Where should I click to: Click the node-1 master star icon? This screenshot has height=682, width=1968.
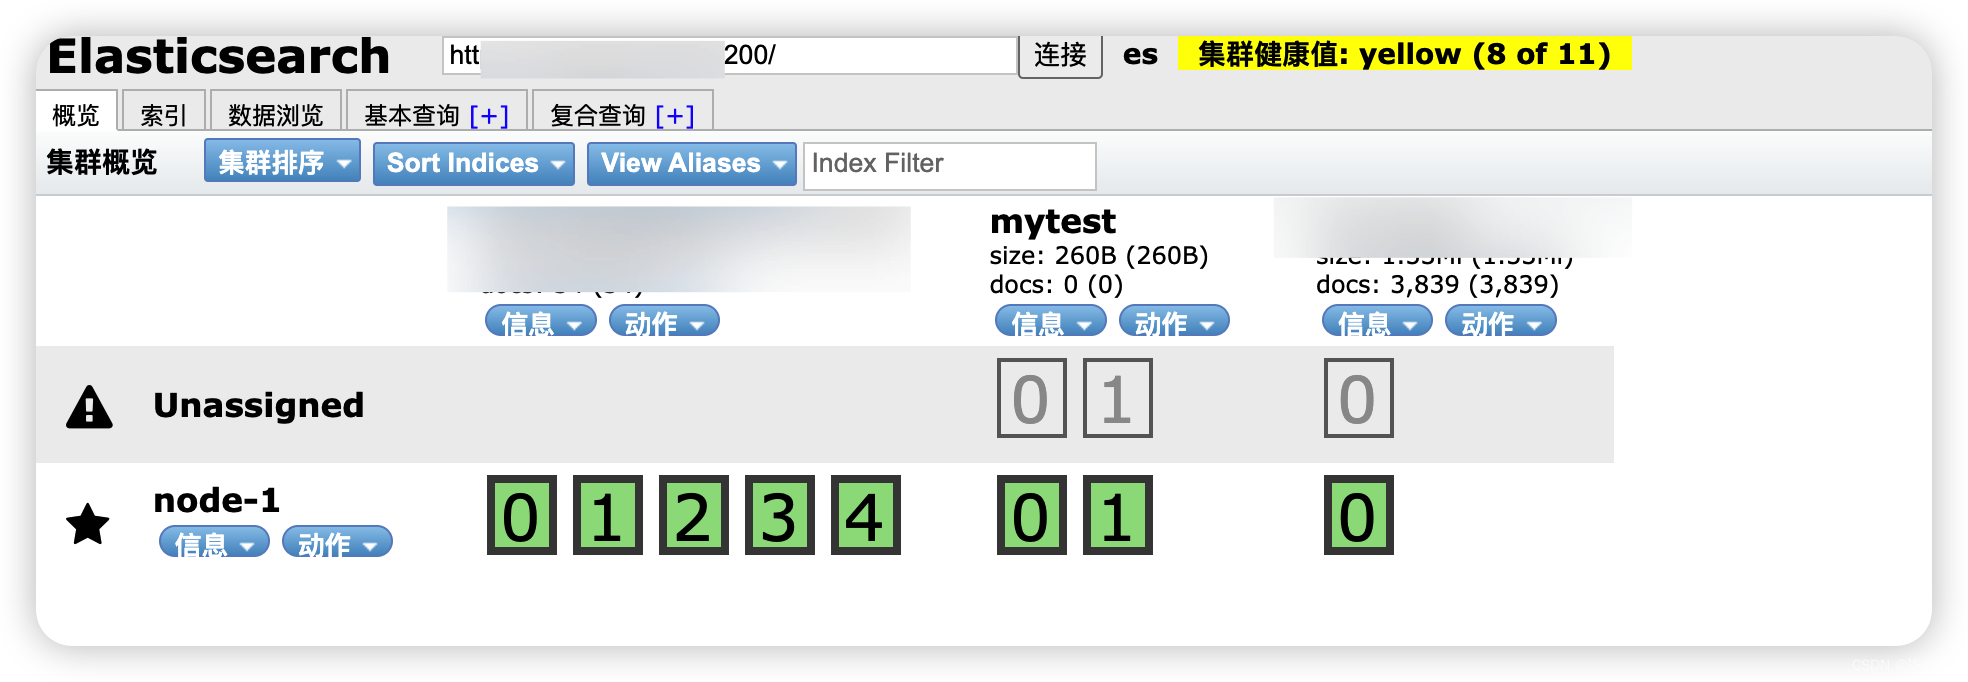(x=88, y=524)
